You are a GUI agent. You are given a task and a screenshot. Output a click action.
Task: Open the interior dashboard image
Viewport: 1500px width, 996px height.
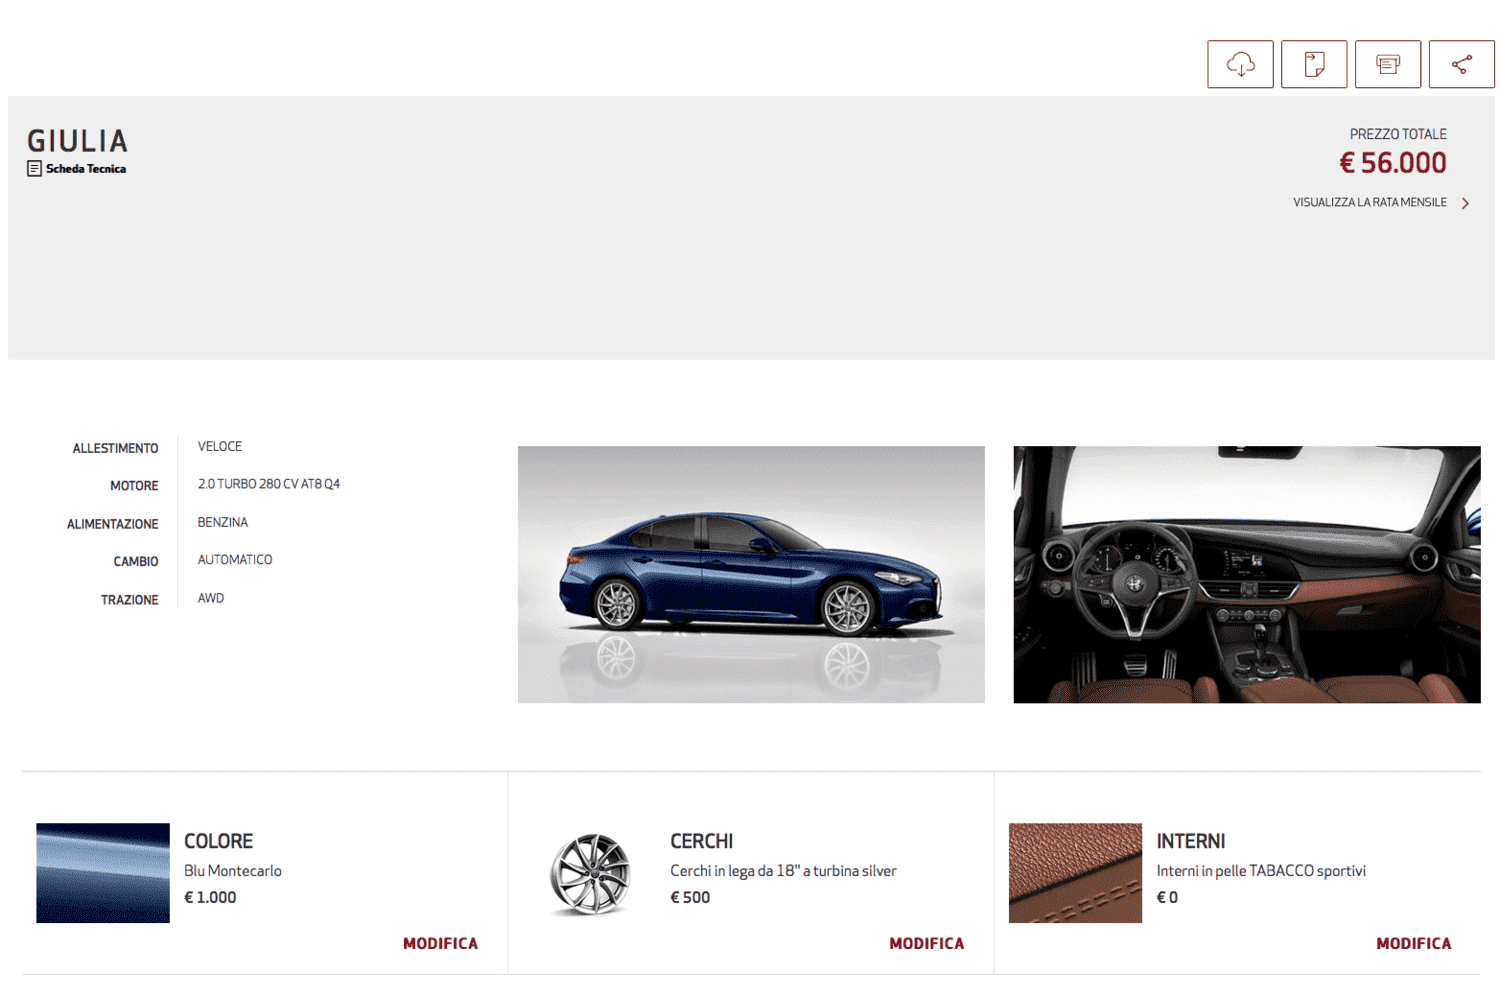click(1247, 574)
